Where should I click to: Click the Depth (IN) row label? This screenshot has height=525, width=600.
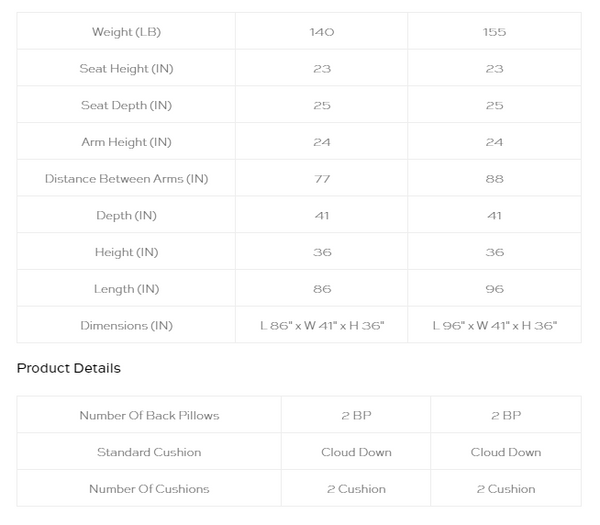pos(126,215)
